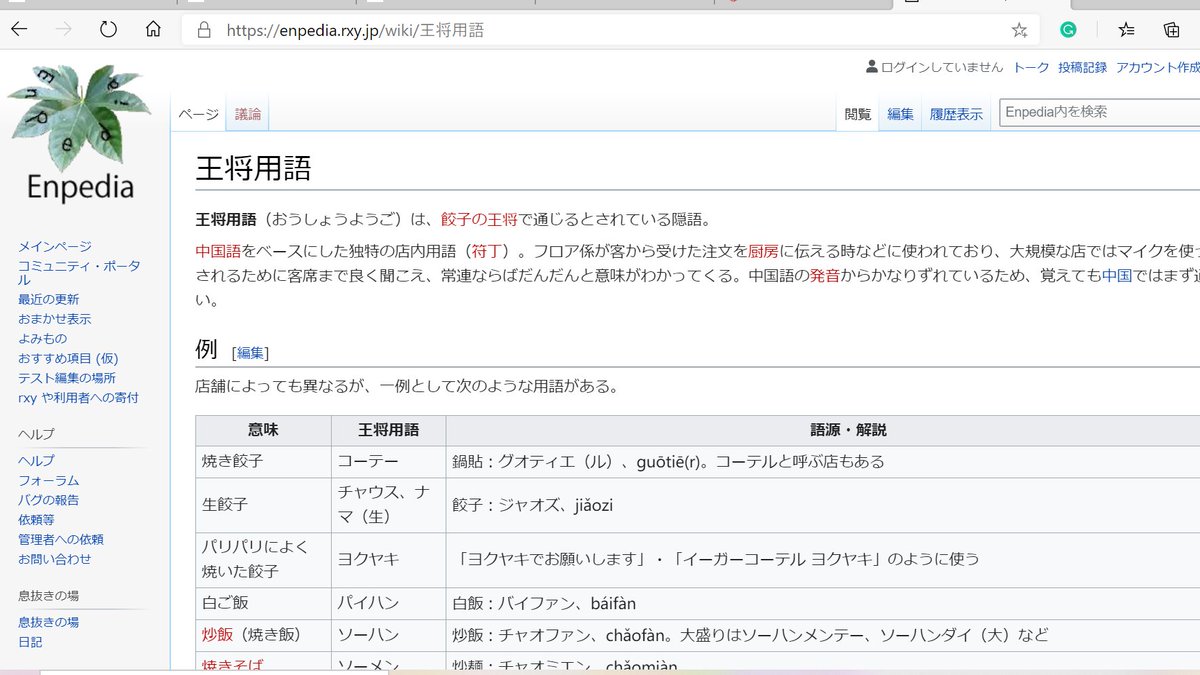The width and height of the screenshot is (1200, 675).
Task: Click the アカウント作成 link
Action: coord(1158,67)
